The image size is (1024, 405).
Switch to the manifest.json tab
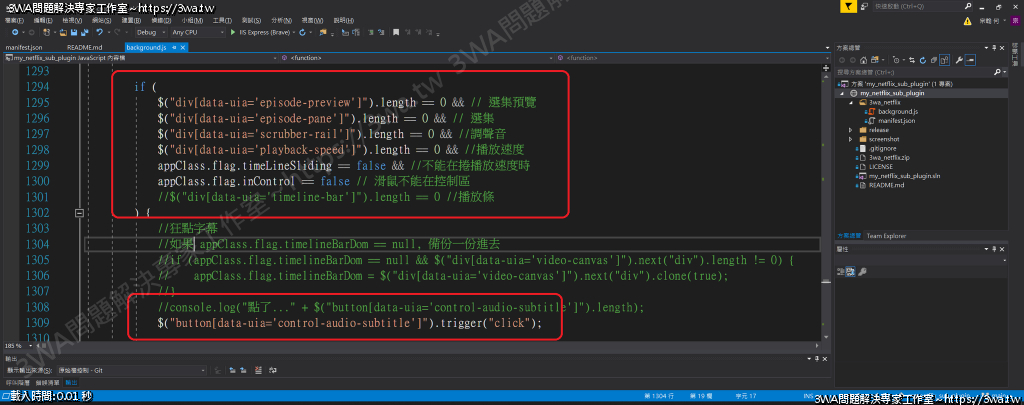point(24,47)
